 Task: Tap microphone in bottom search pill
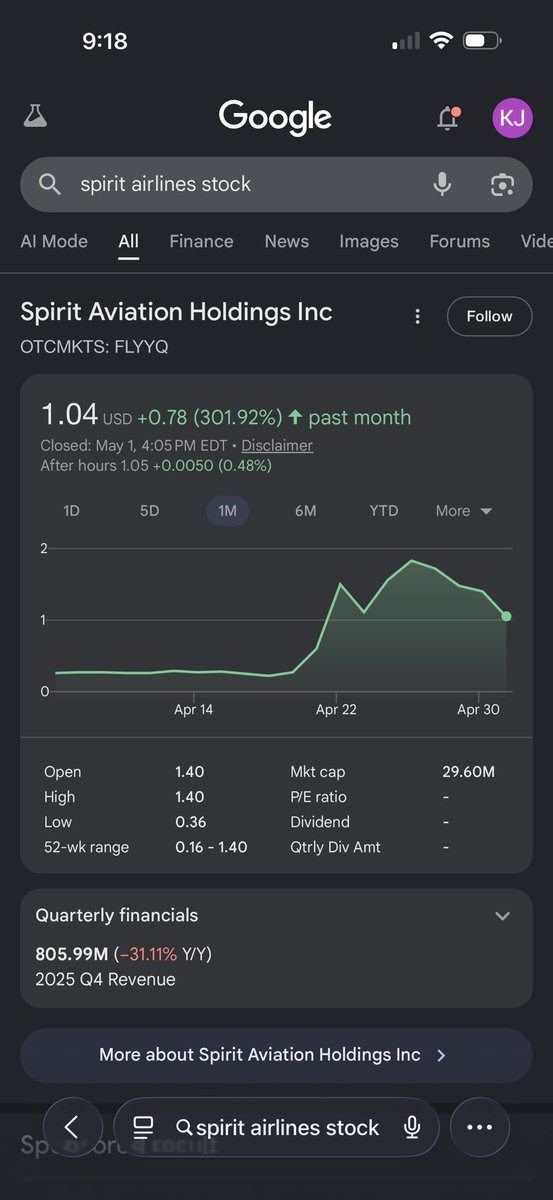pyautogui.click(x=411, y=1128)
